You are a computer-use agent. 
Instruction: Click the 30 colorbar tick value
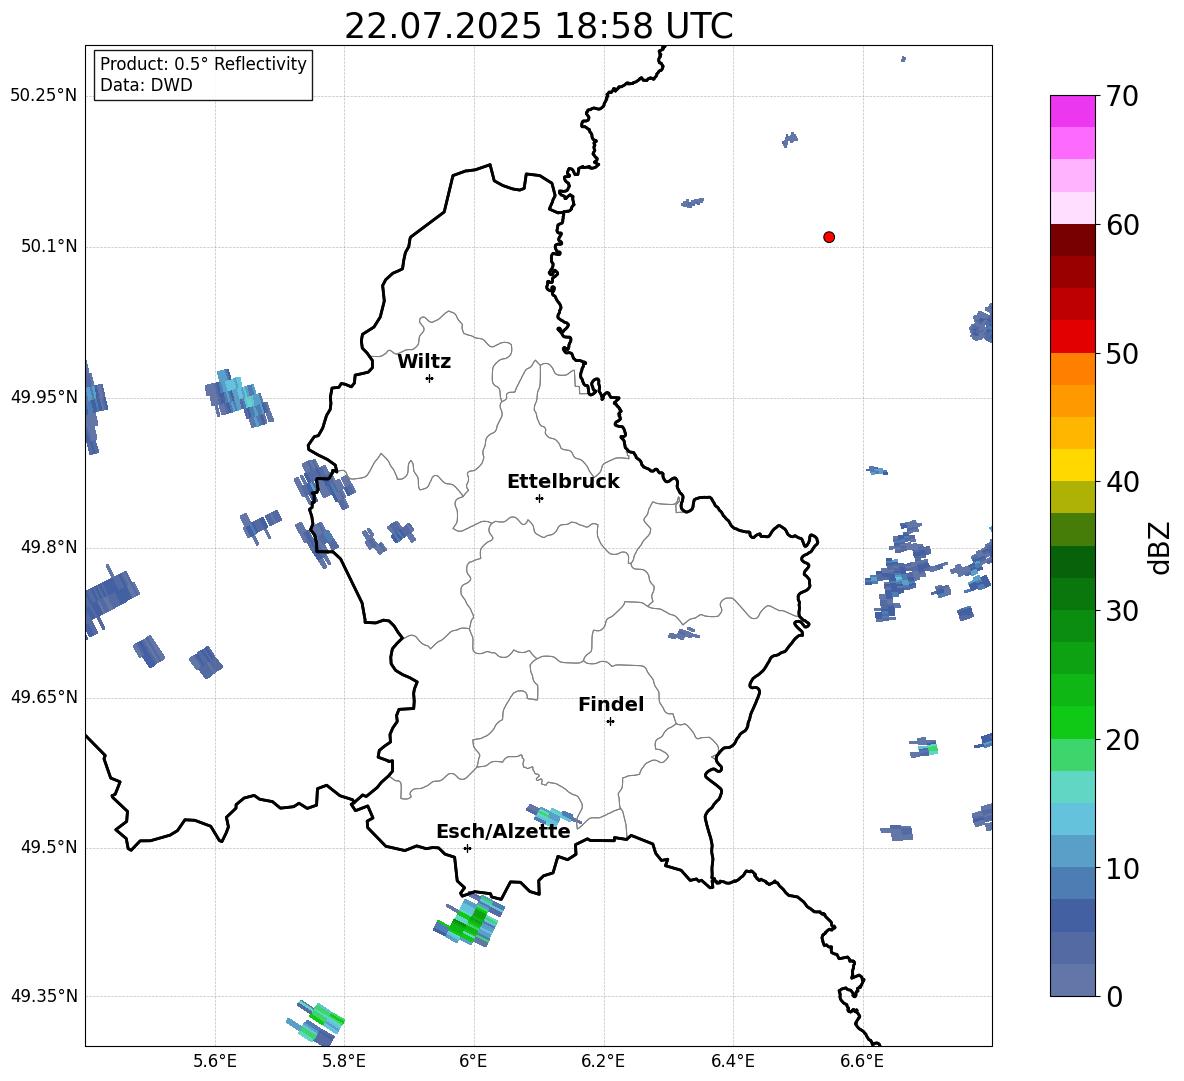(1122, 611)
